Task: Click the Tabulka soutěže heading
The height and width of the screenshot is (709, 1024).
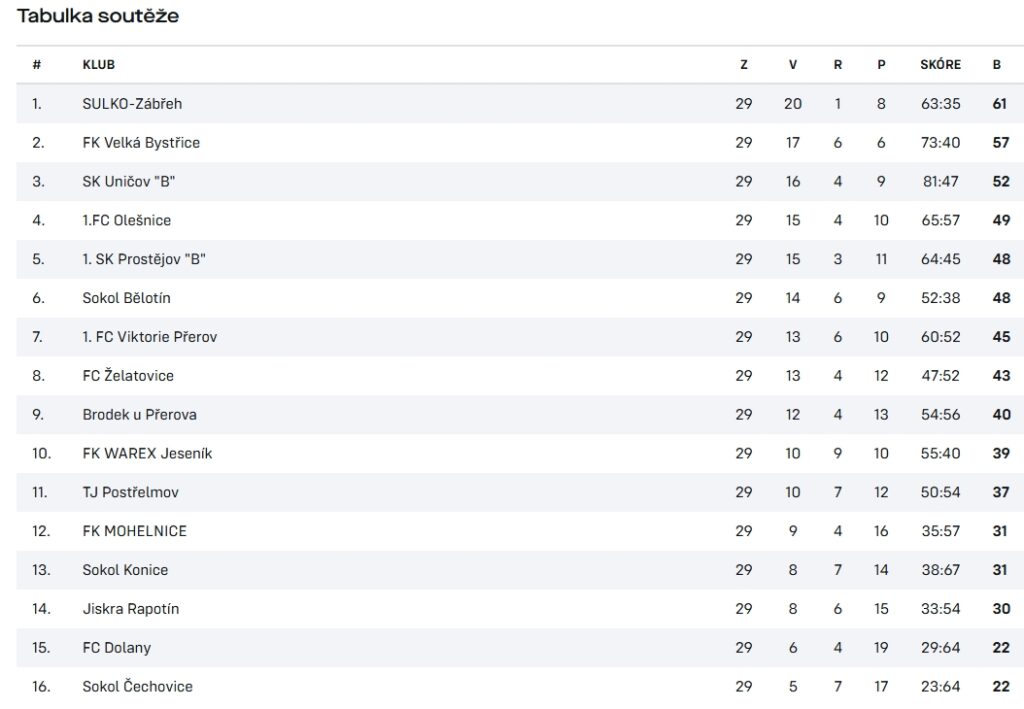Action: pos(97,16)
